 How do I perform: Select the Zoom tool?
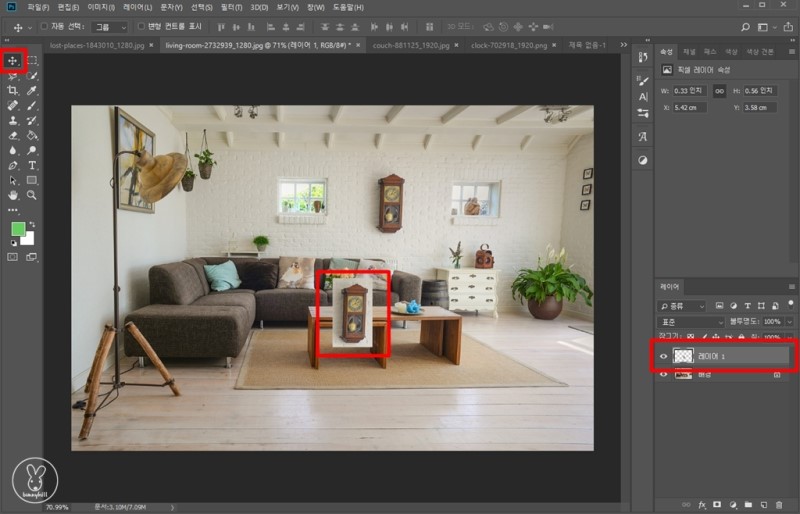tap(32, 195)
